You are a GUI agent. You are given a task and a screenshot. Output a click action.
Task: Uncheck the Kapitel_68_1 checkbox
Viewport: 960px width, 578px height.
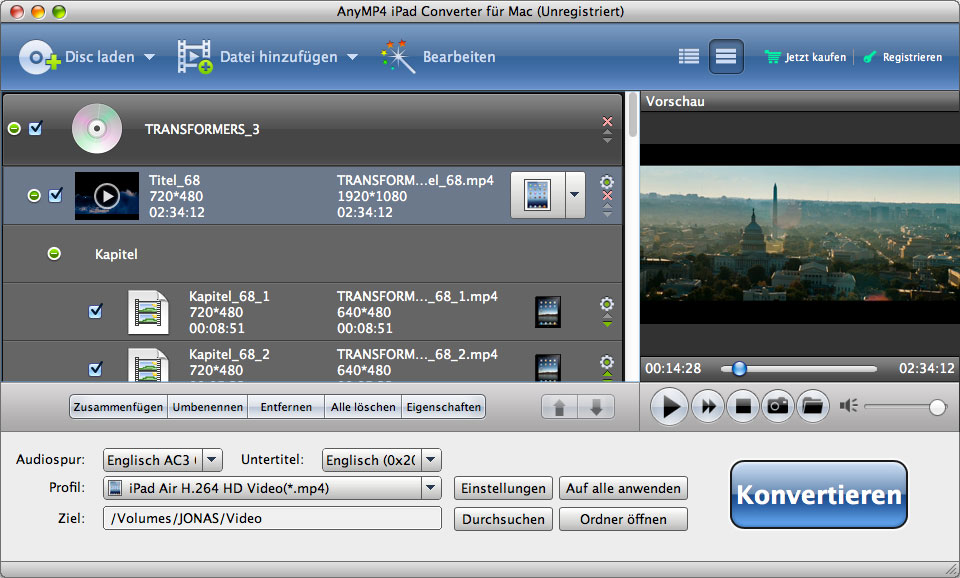(96, 311)
